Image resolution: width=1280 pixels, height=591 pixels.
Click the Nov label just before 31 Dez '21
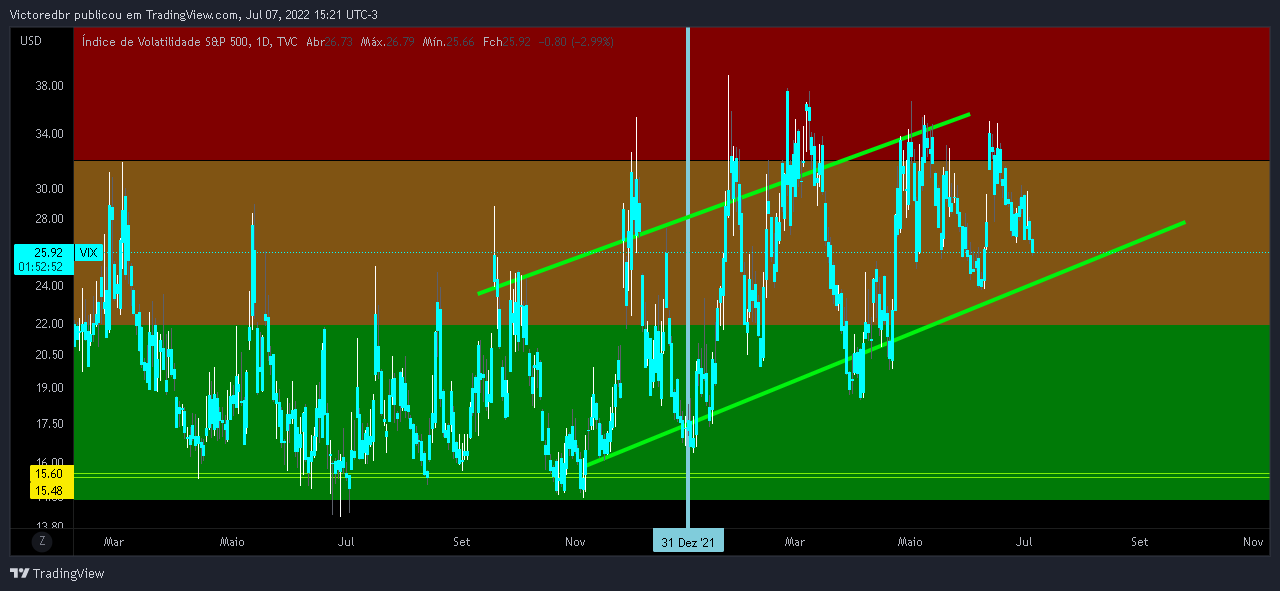coord(575,542)
